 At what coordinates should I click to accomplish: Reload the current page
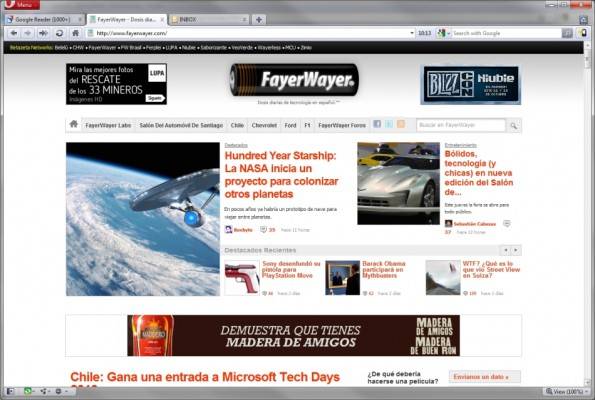coord(60,33)
